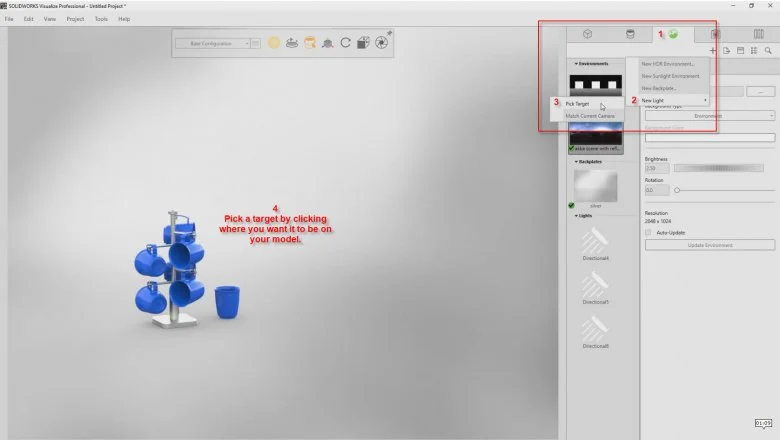Open the View menu
This screenshot has width=780, height=440.
(50, 19)
